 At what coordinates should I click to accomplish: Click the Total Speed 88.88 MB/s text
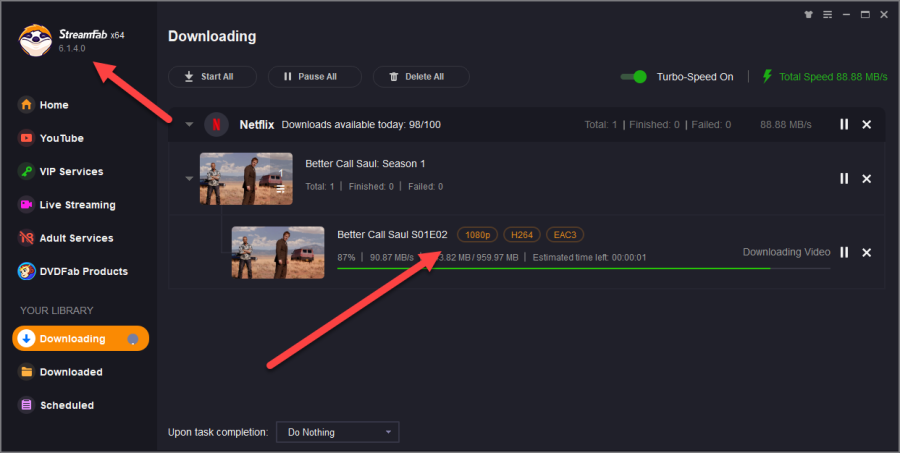click(x=833, y=77)
